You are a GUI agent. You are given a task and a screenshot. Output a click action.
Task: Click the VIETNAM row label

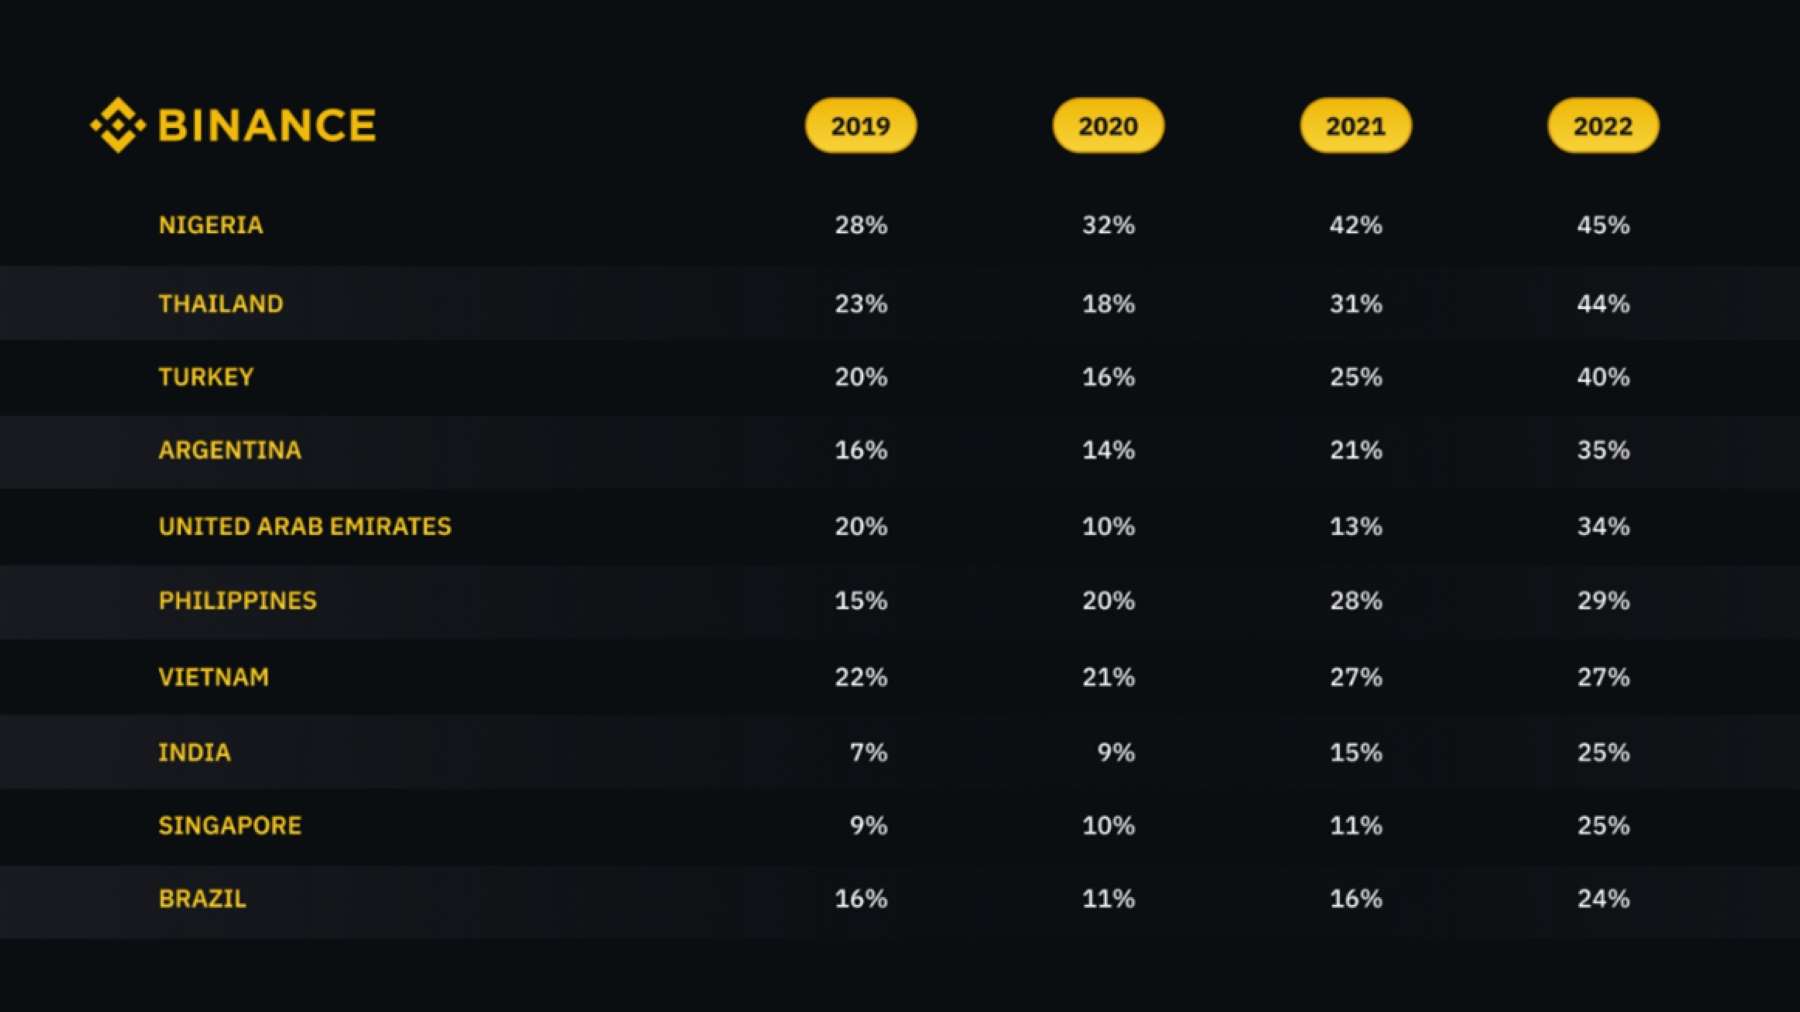pos(214,677)
